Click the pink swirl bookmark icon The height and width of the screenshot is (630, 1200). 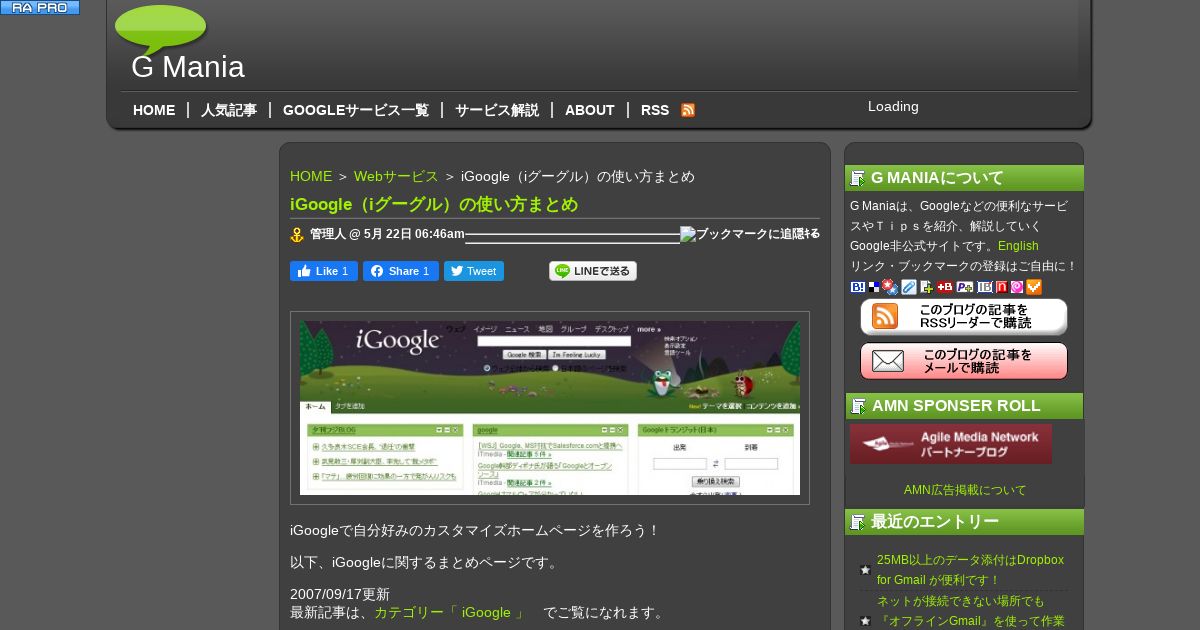tap(1017, 287)
